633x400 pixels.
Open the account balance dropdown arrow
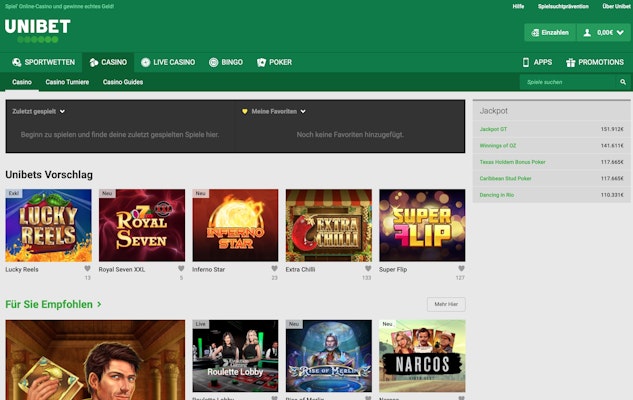[620, 33]
